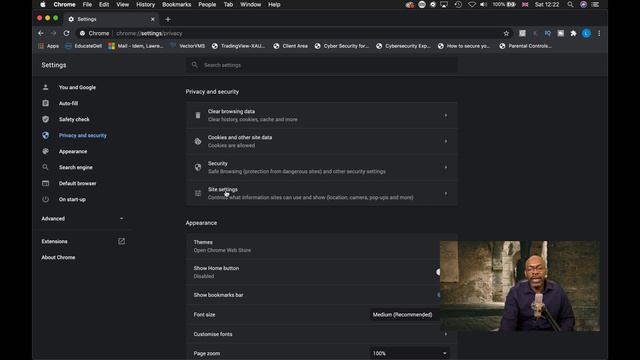640x360 pixels.
Task: Click the You and Google person icon
Action: tap(45, 87)
